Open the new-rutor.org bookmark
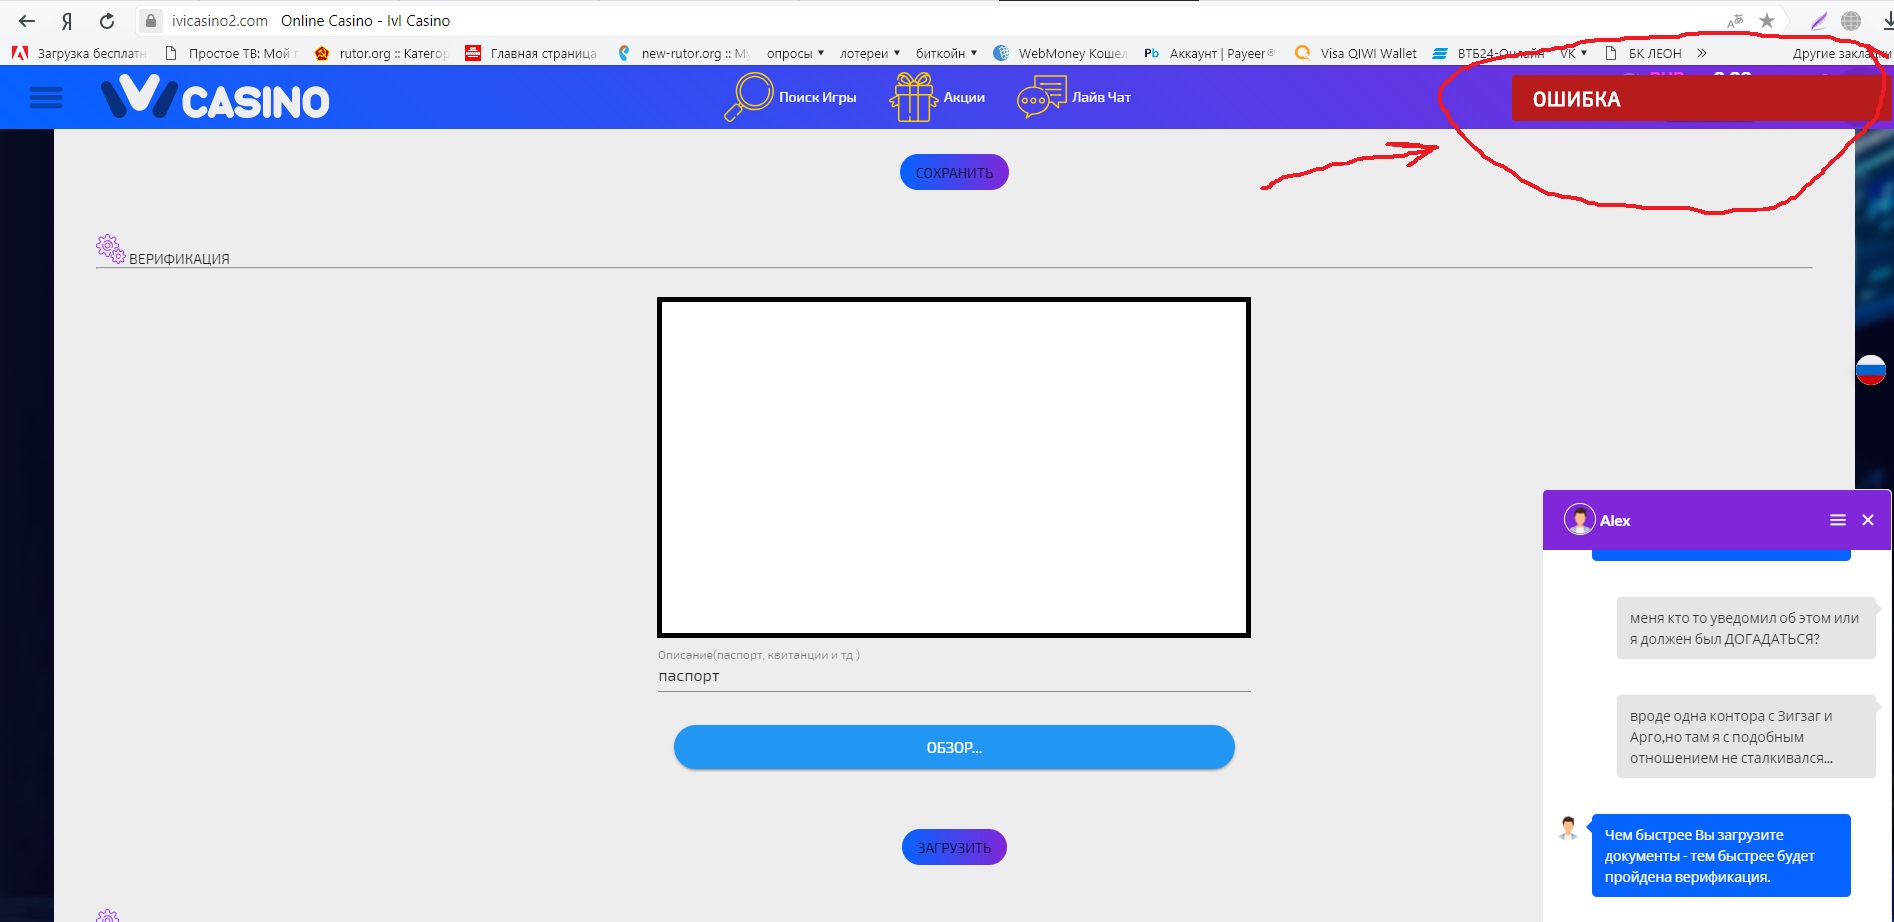Screen dimensions: 1894x922 tap(683, 53)
